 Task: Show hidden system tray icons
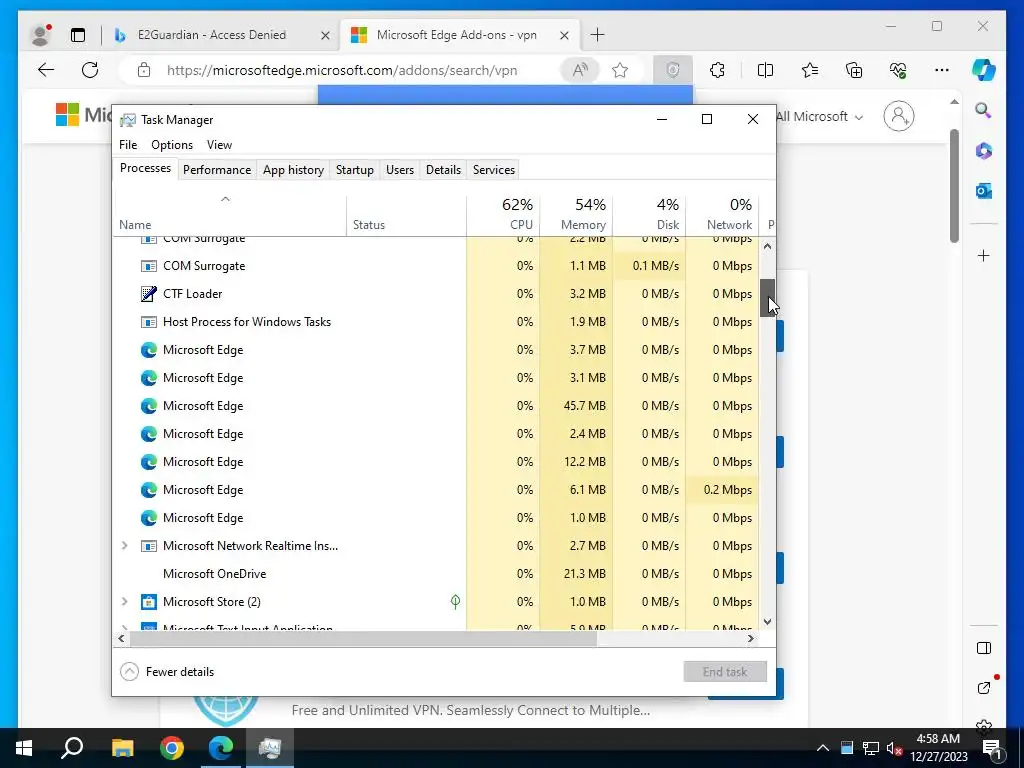point(823,748)
